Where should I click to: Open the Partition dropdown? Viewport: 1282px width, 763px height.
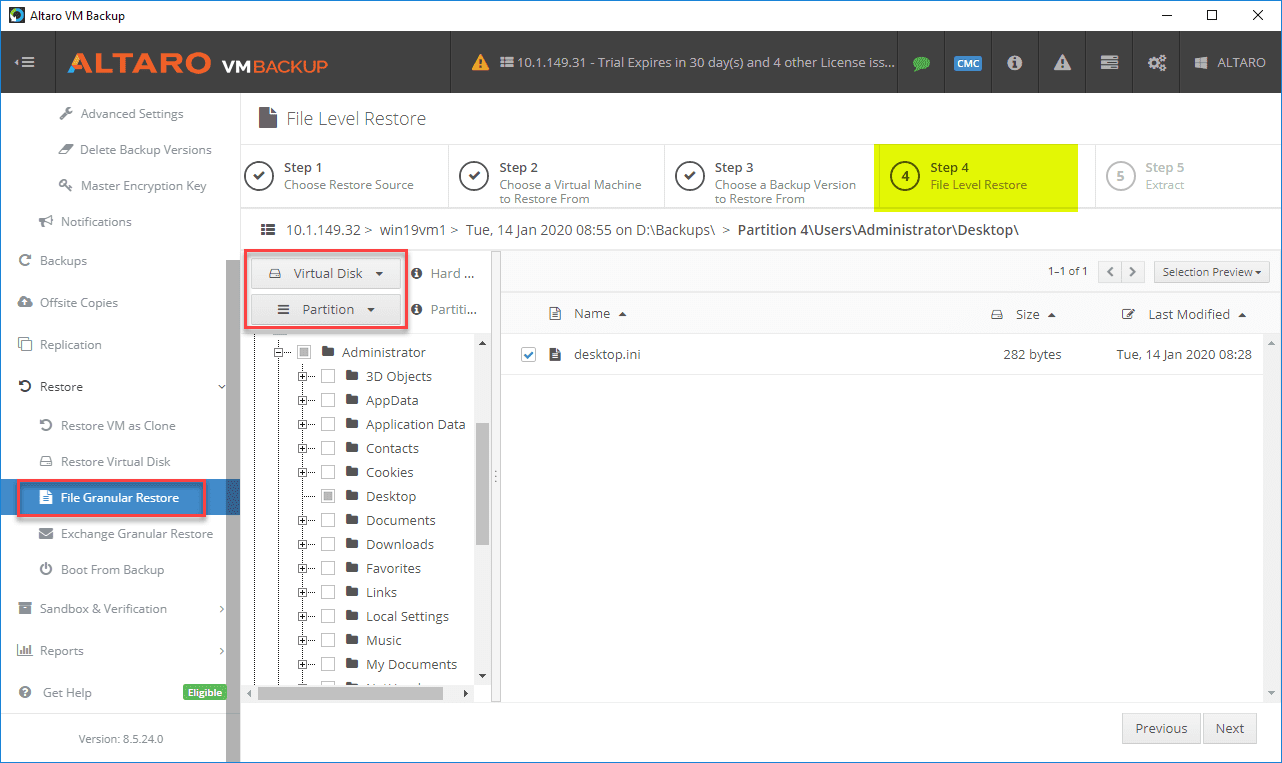point(326,310)
